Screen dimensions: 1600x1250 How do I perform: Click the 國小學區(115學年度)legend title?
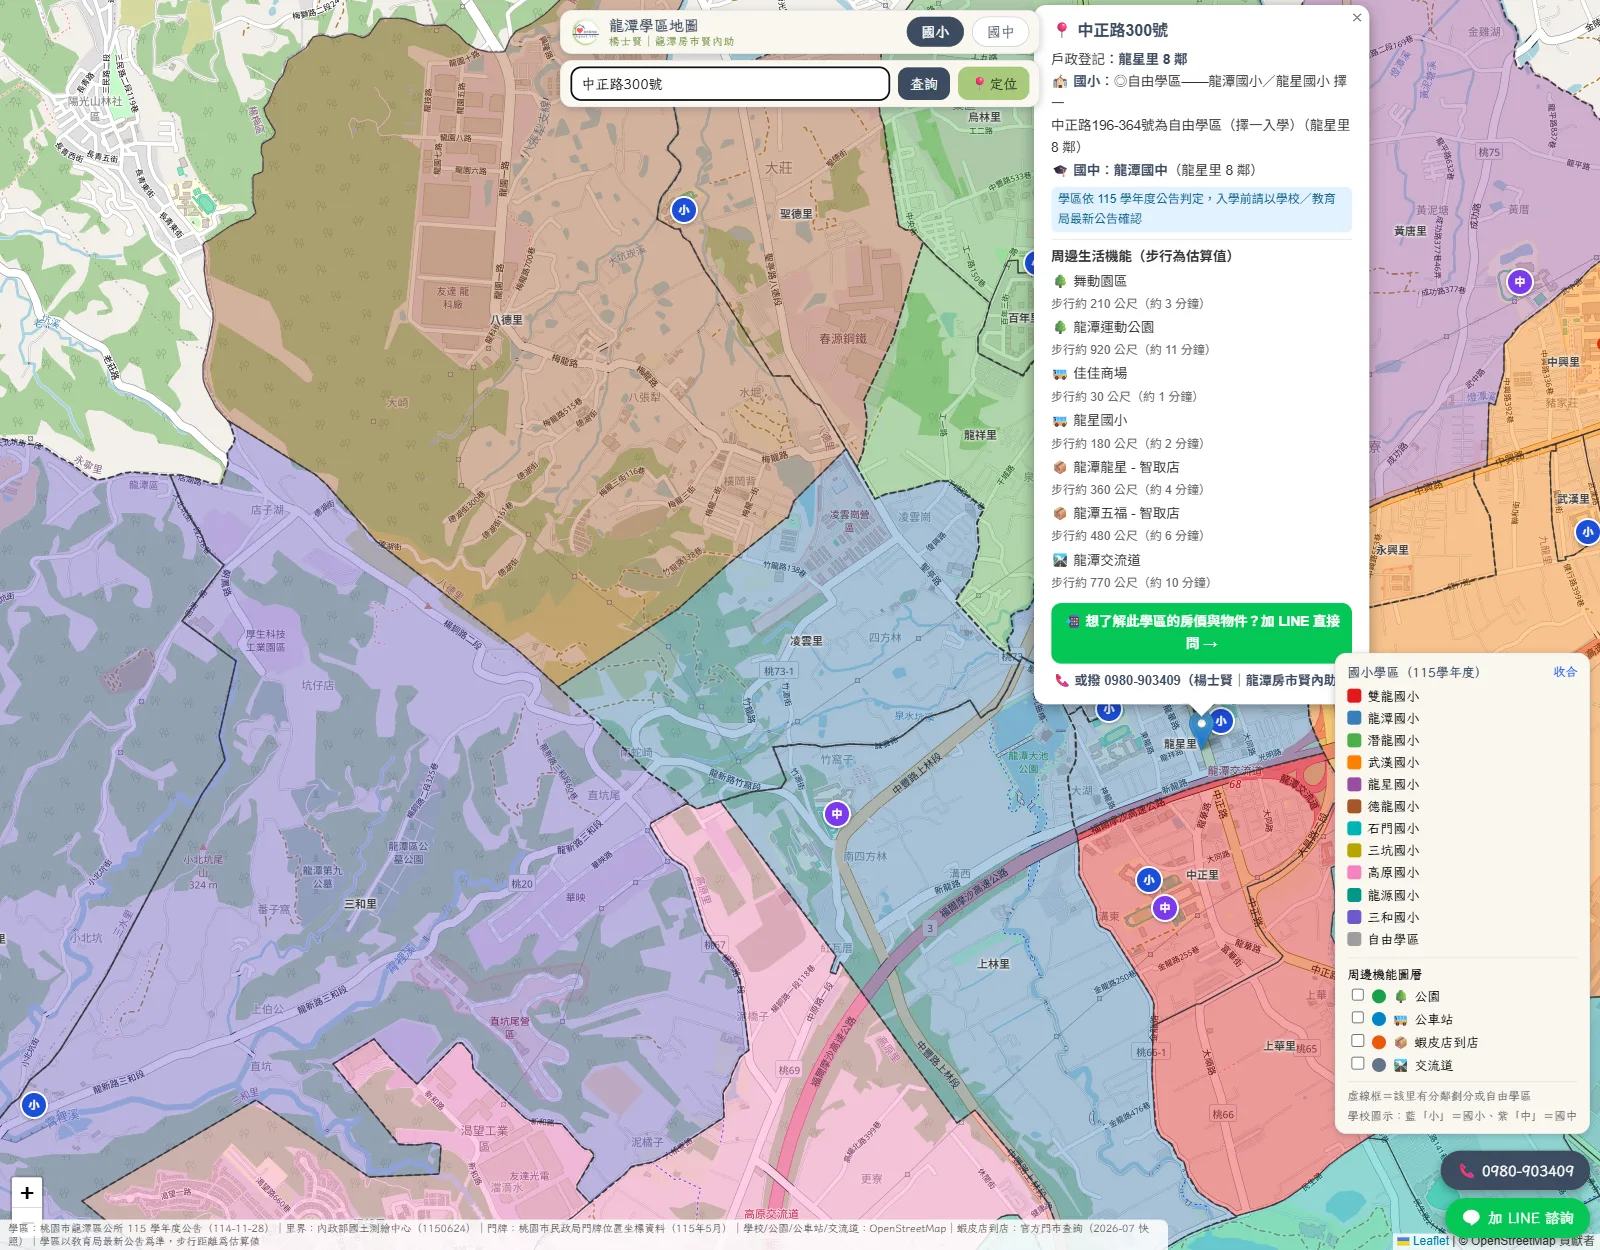(1413, 672)
